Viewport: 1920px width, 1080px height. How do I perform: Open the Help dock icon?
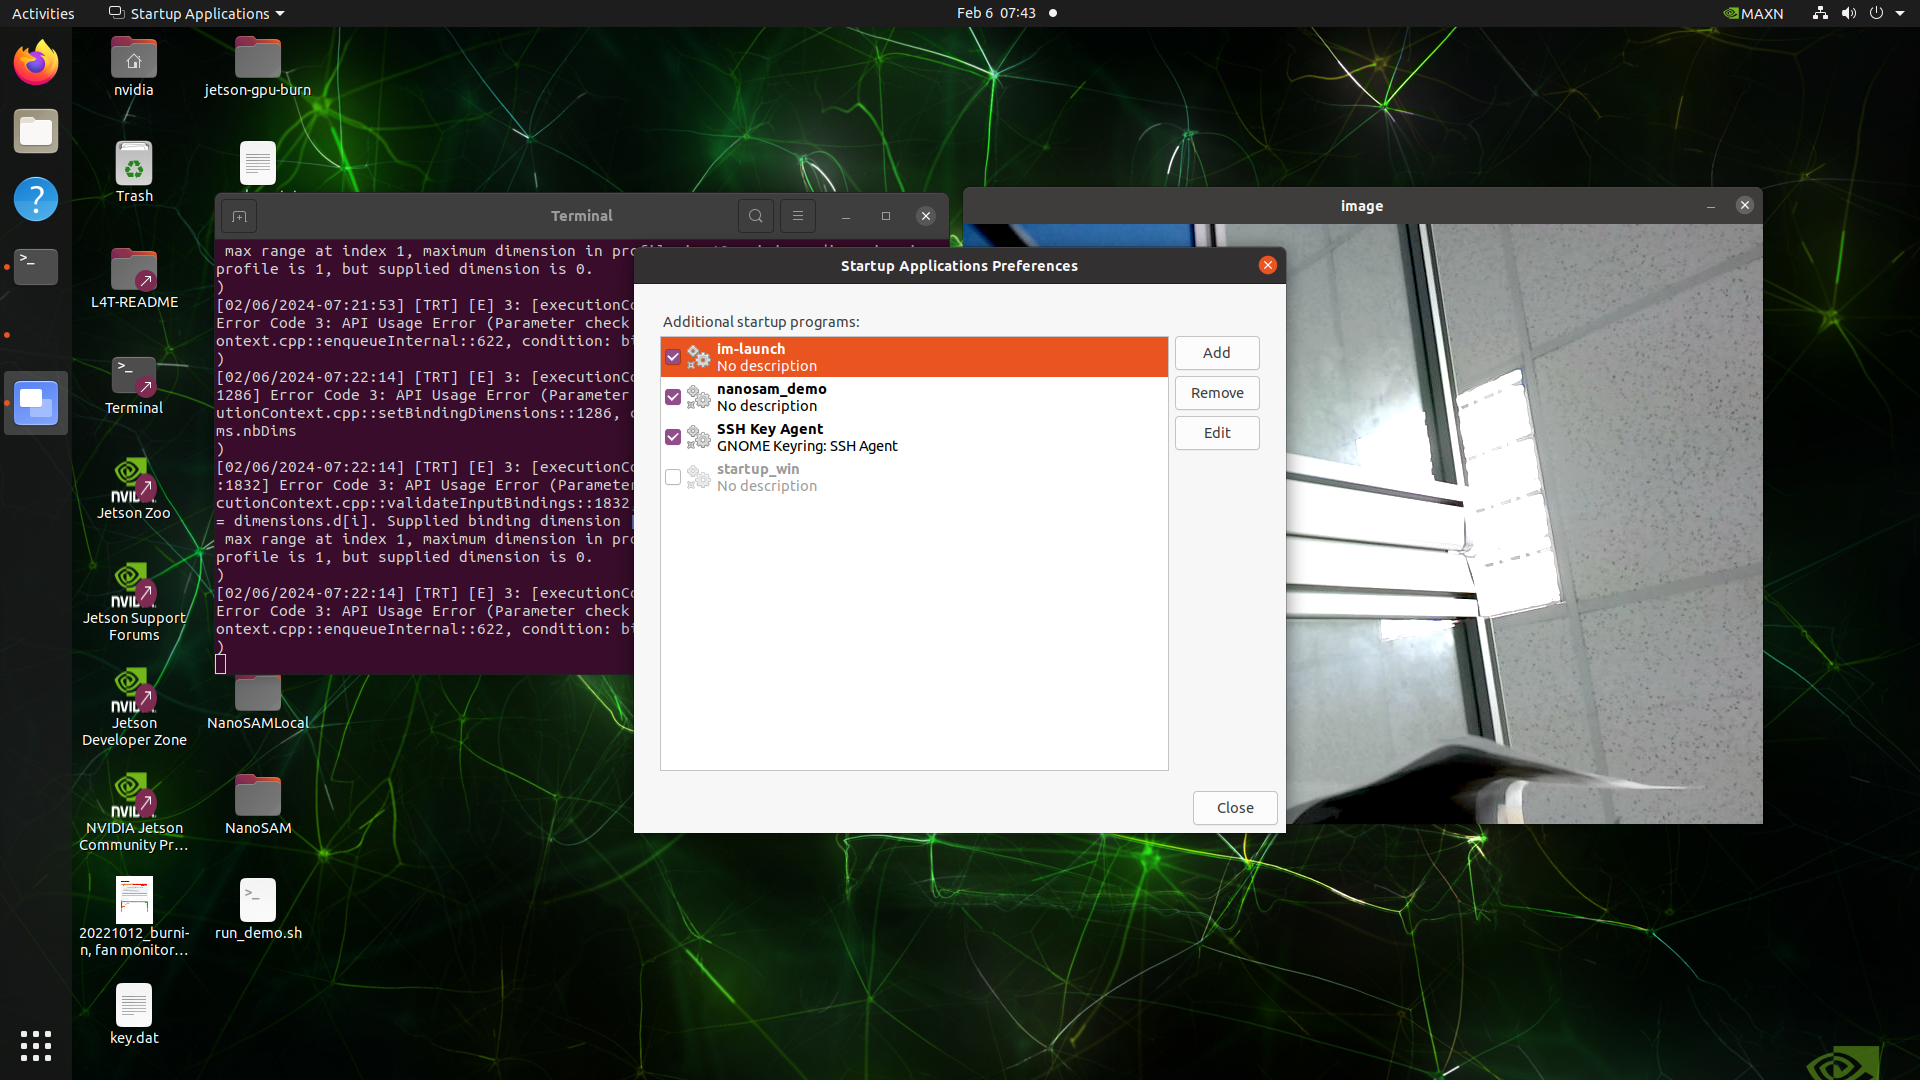[36, 199]
